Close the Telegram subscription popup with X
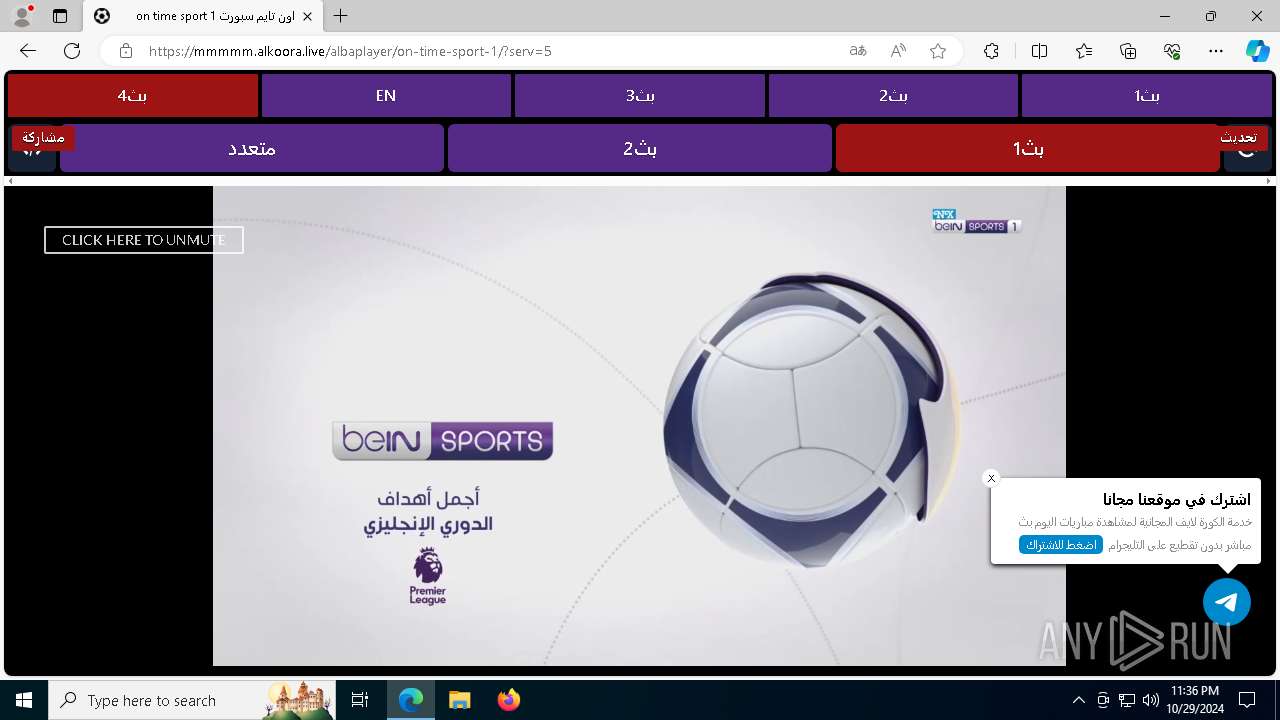The width and height of the screenshot is (1280, 720). click(991, 478)
